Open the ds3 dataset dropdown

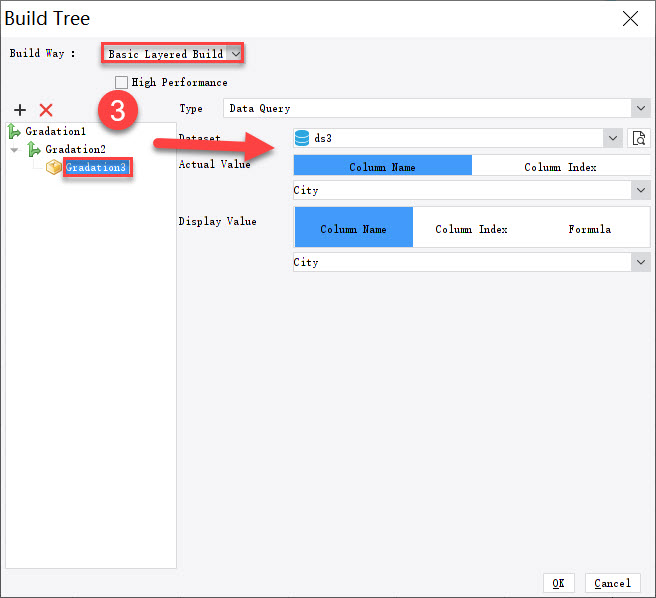tap(613, 138)
